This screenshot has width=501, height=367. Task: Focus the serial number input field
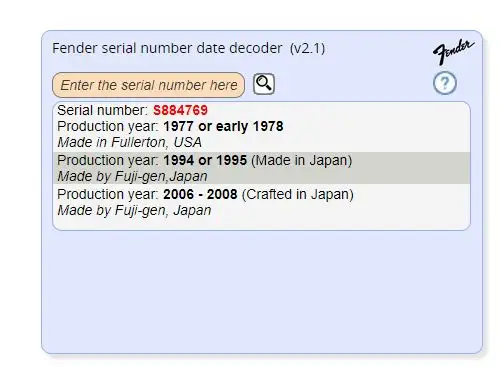click(148, 85)
